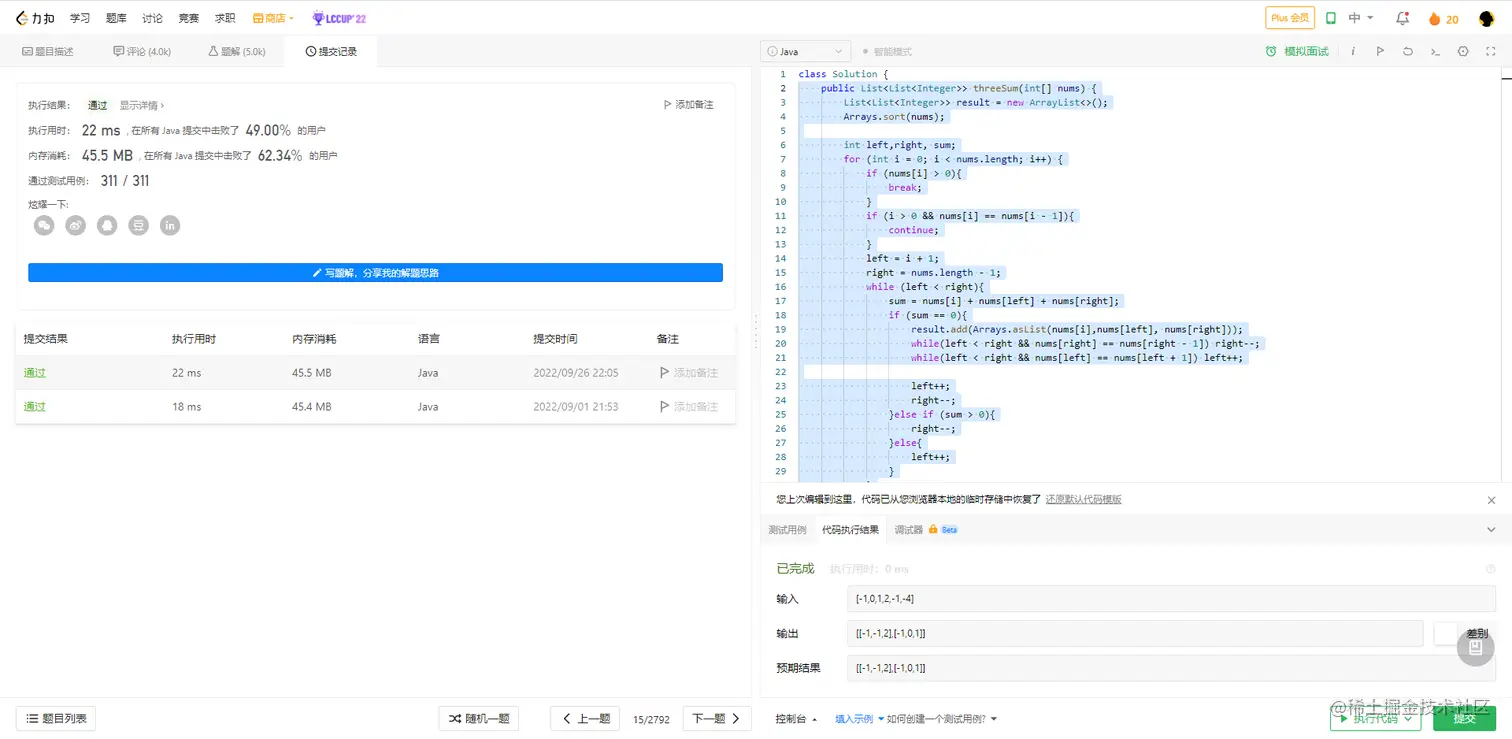Share result via LinkedIn icon
Screen dimensions: 1512x739
pos(170,226)
